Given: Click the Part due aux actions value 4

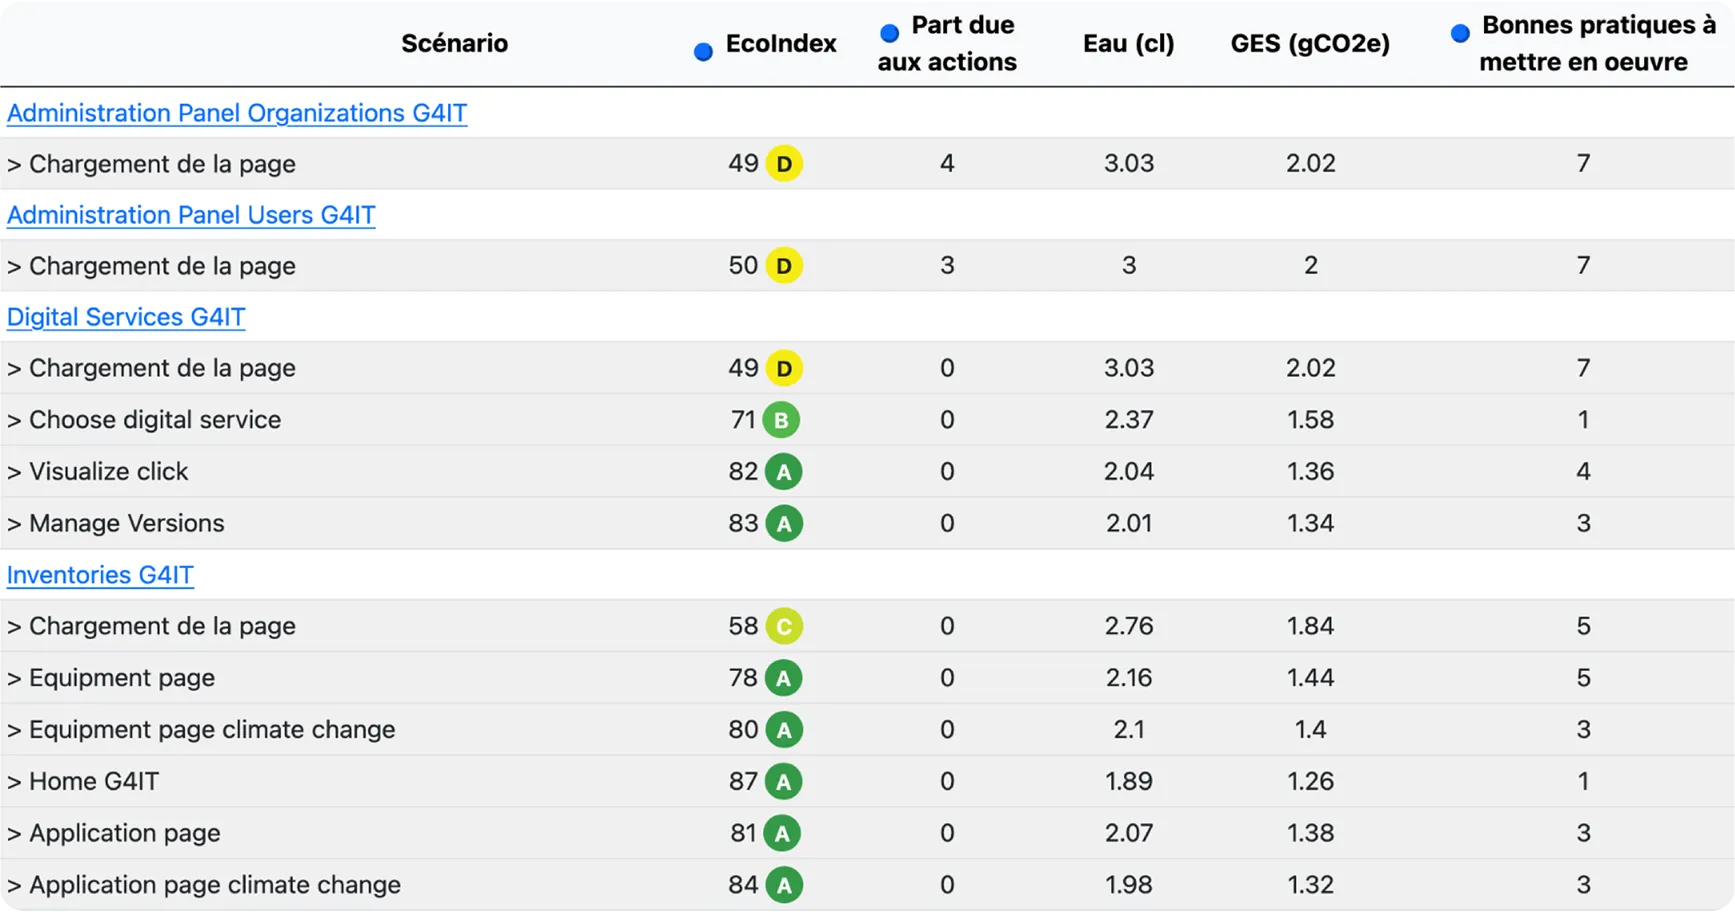Looking at the screenshot, I should pos(947,163).
